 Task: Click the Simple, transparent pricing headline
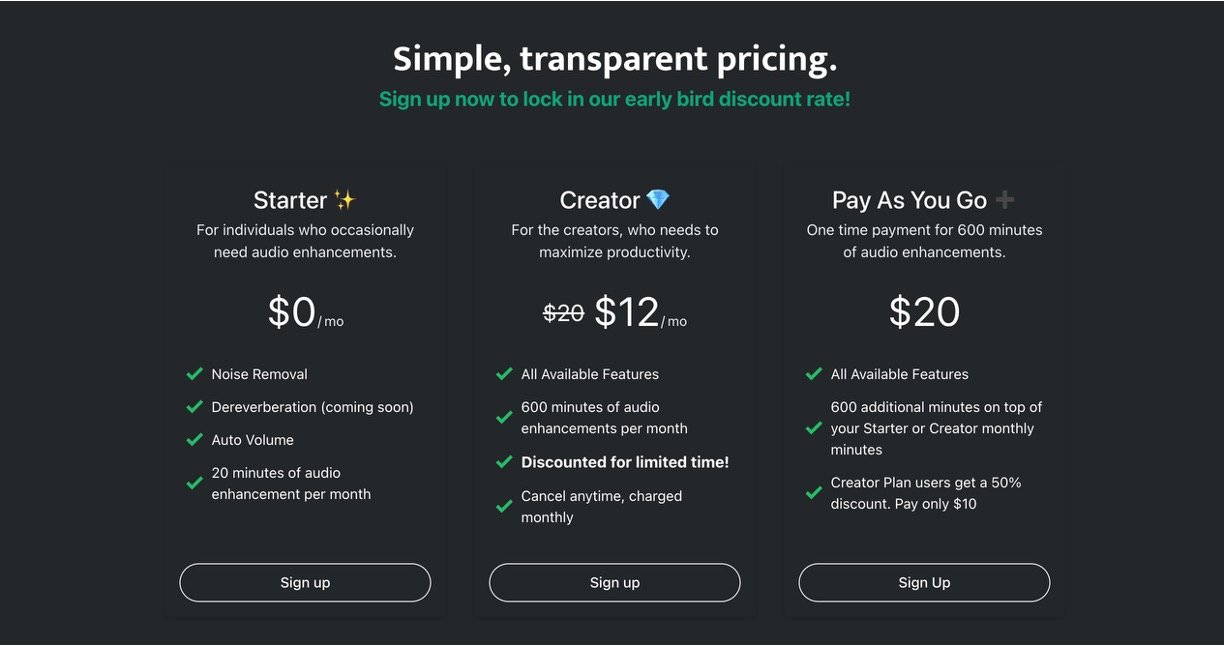point(615,59)
